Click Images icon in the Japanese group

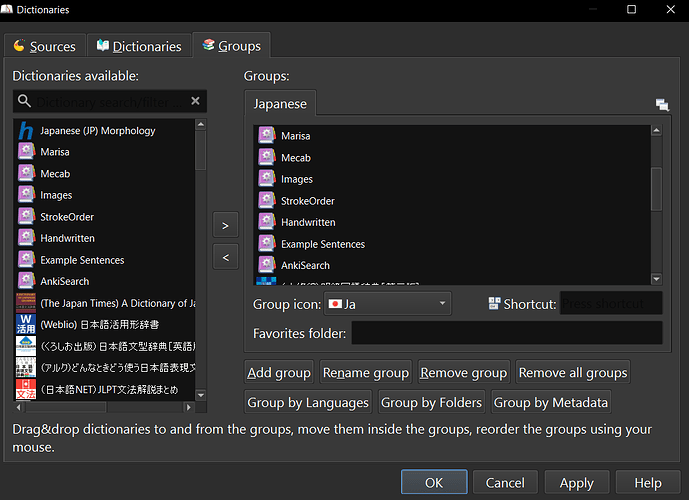pyautogui.click(x=267, y=179)
